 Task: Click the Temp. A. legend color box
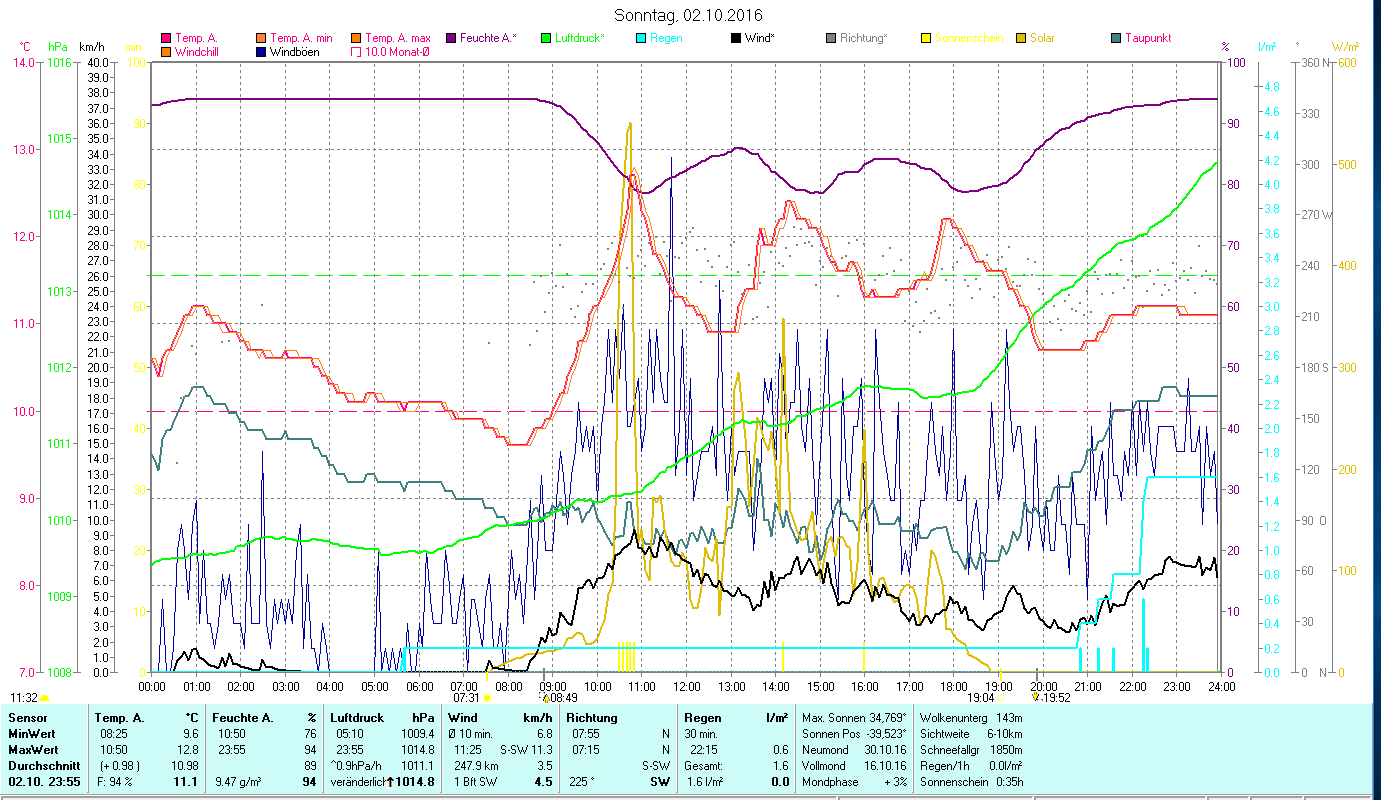coord(166,39)
